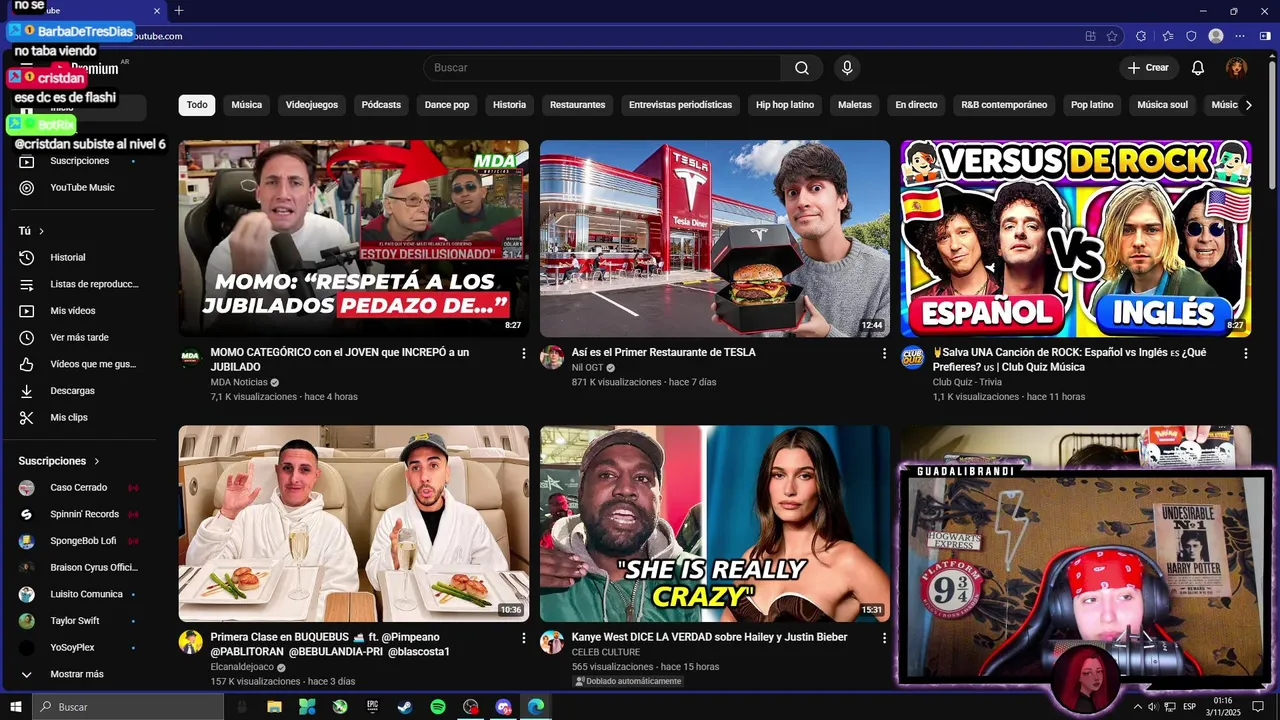Play the SHE IS REALLY CRAZY thumbnail
Screen dimensions: 1280x720
point(715,524)
